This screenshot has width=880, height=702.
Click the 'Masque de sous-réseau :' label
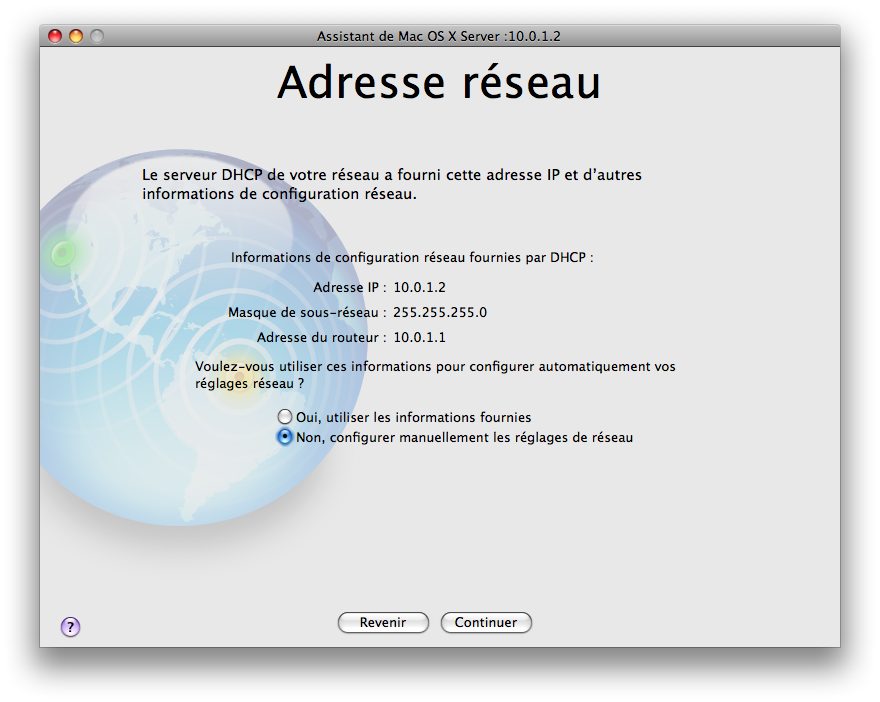(x=307, y=313)
